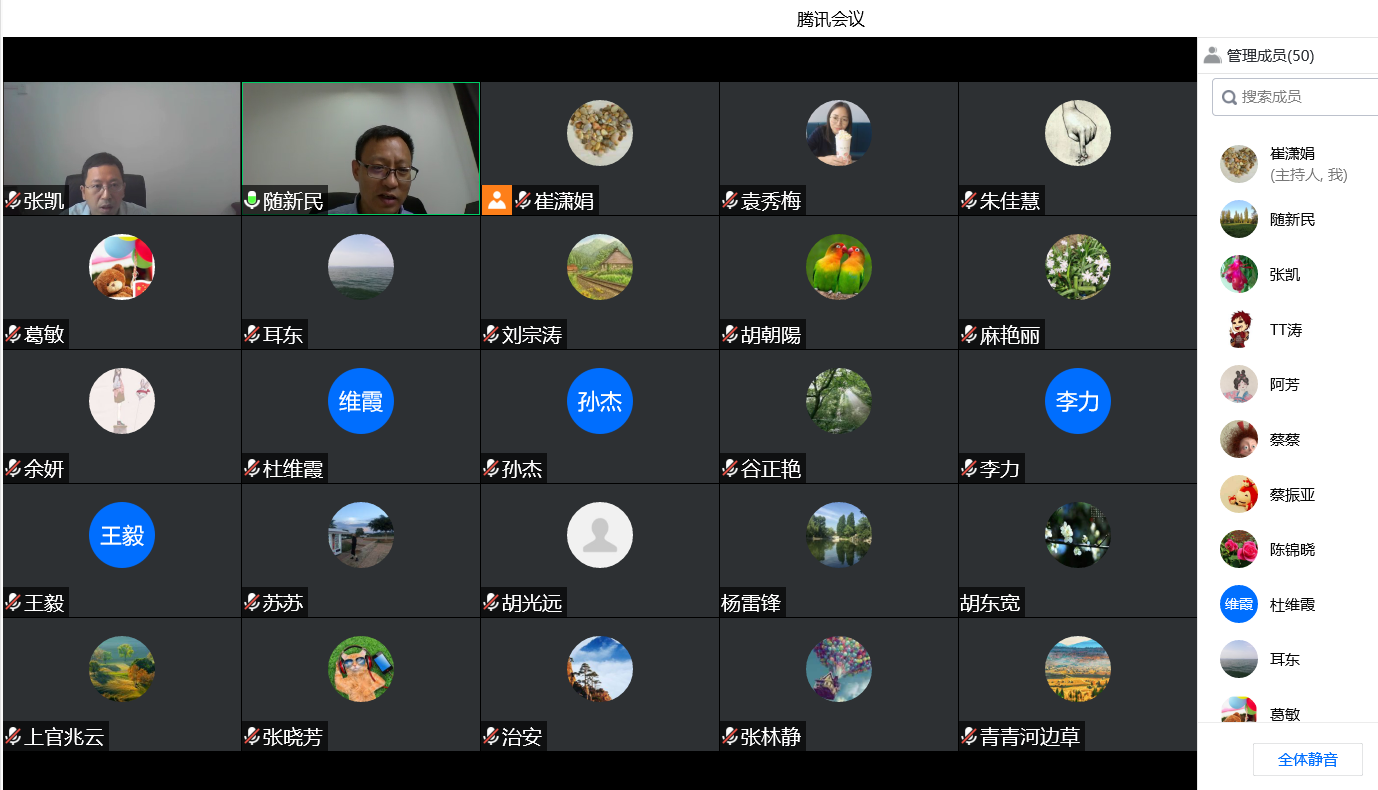Click the orange host icon beside 崔潇娟

[497, 200]
